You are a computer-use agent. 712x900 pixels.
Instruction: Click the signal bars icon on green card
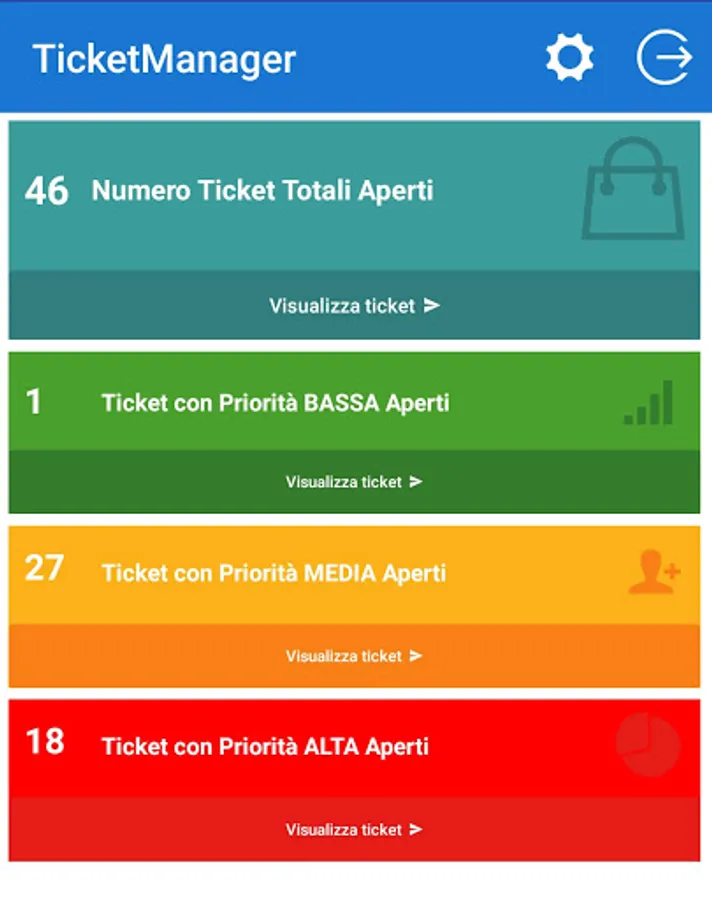[648, 402]
